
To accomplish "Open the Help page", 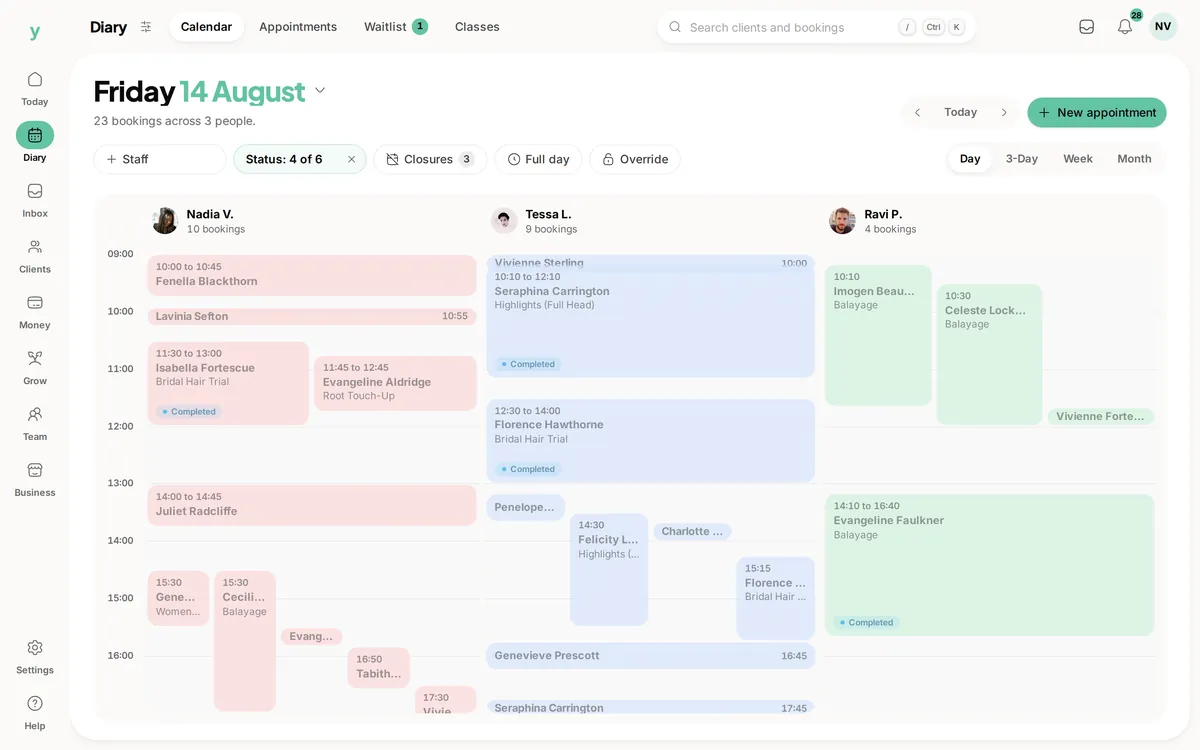I will pyautogui.click(x=34, y=713).
